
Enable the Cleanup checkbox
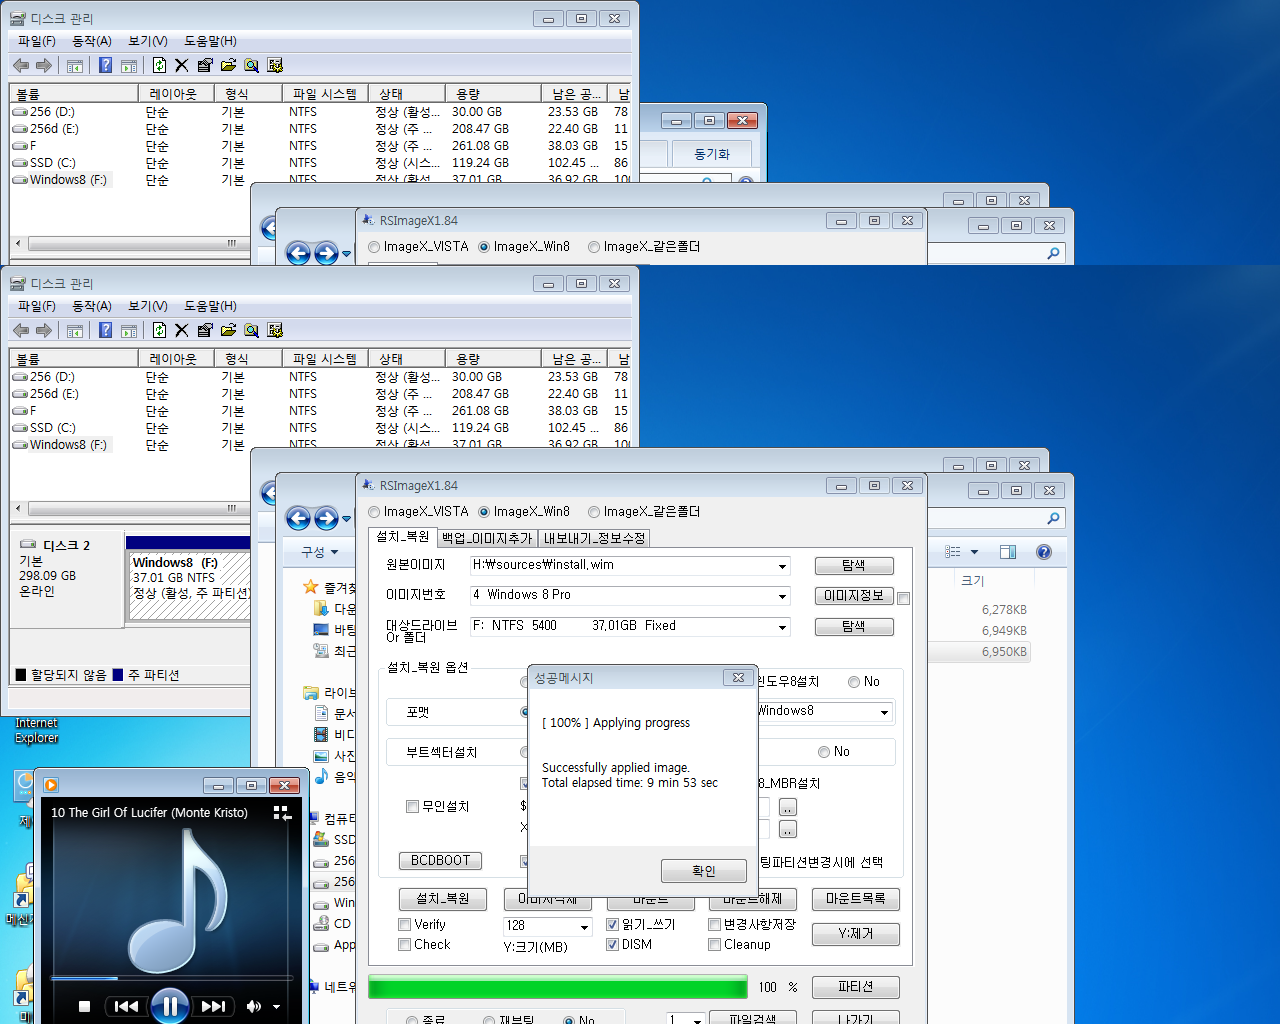pos(715,944)
